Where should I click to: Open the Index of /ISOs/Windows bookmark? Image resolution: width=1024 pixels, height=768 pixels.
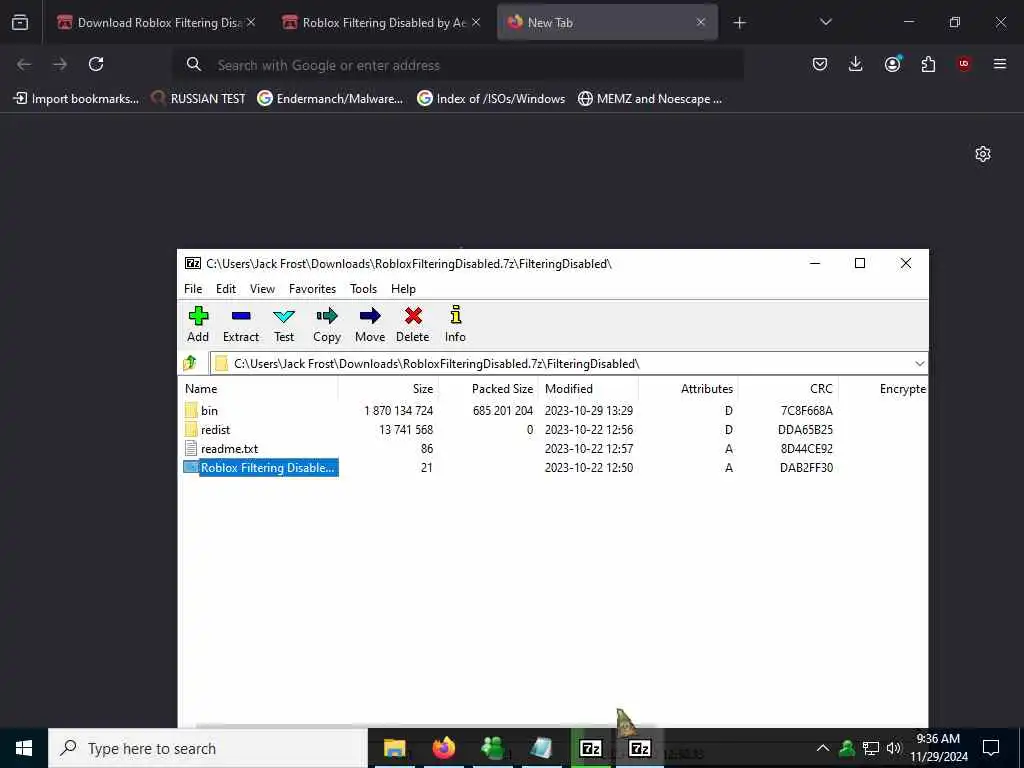coord(491,99)
